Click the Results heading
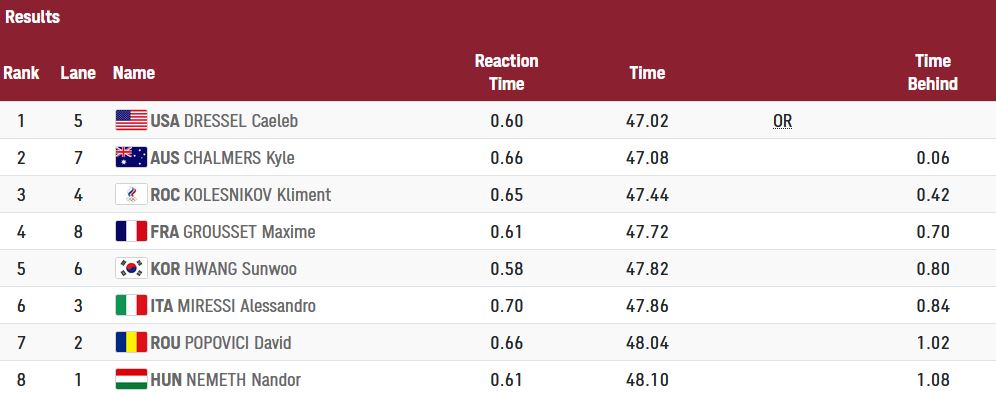 (x=32, y=17)
